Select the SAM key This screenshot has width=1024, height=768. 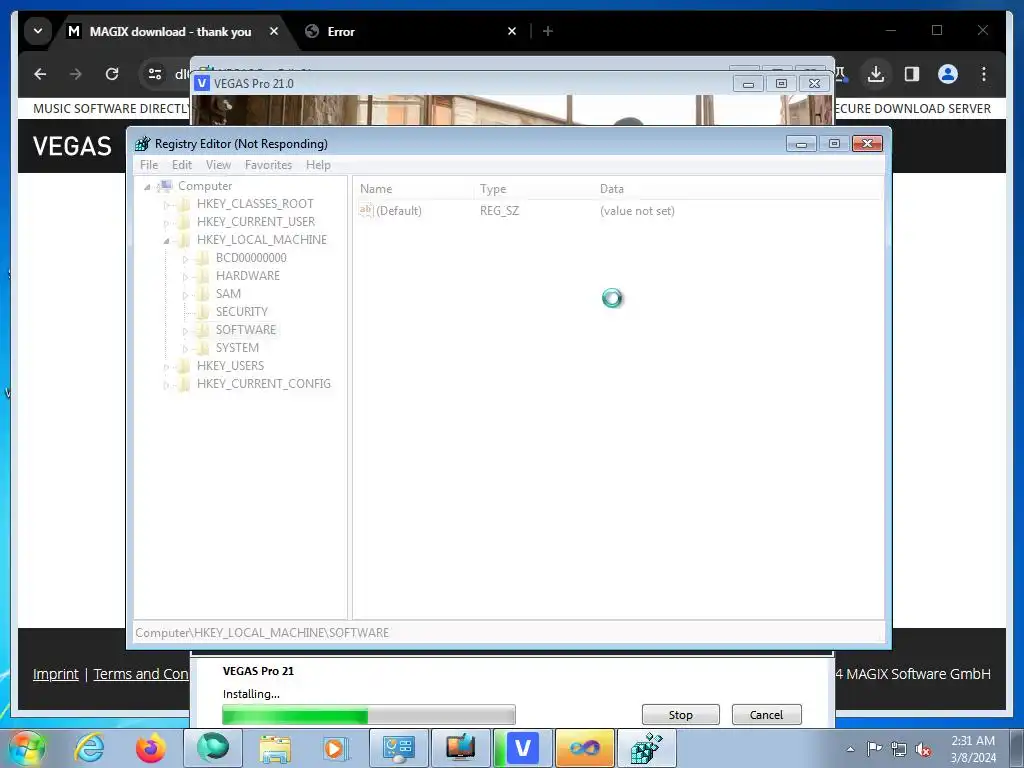coord(229,294)
